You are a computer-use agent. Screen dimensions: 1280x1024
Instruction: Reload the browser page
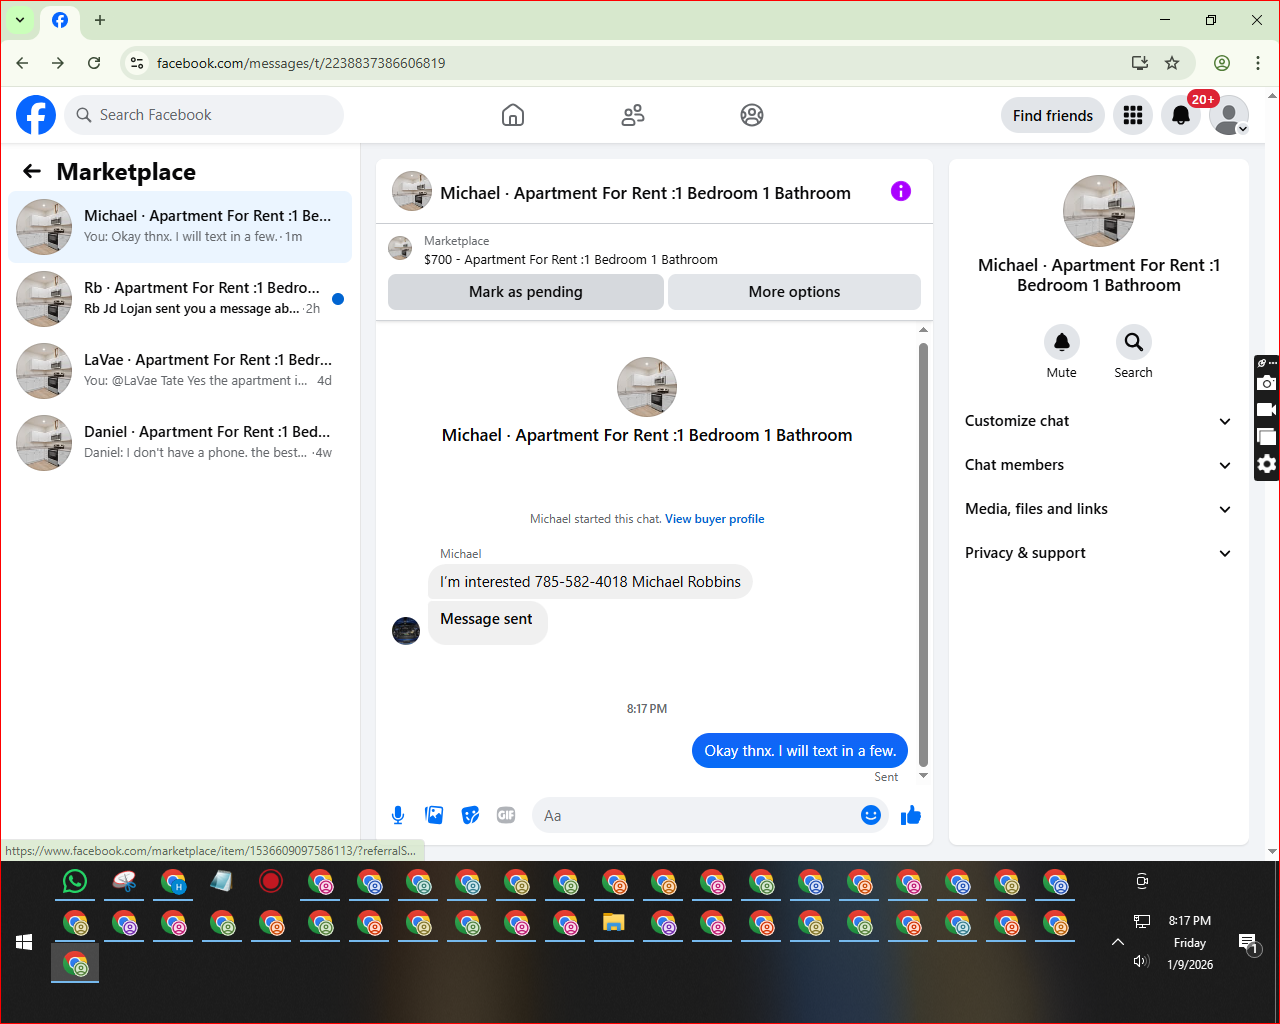[94, 63]
